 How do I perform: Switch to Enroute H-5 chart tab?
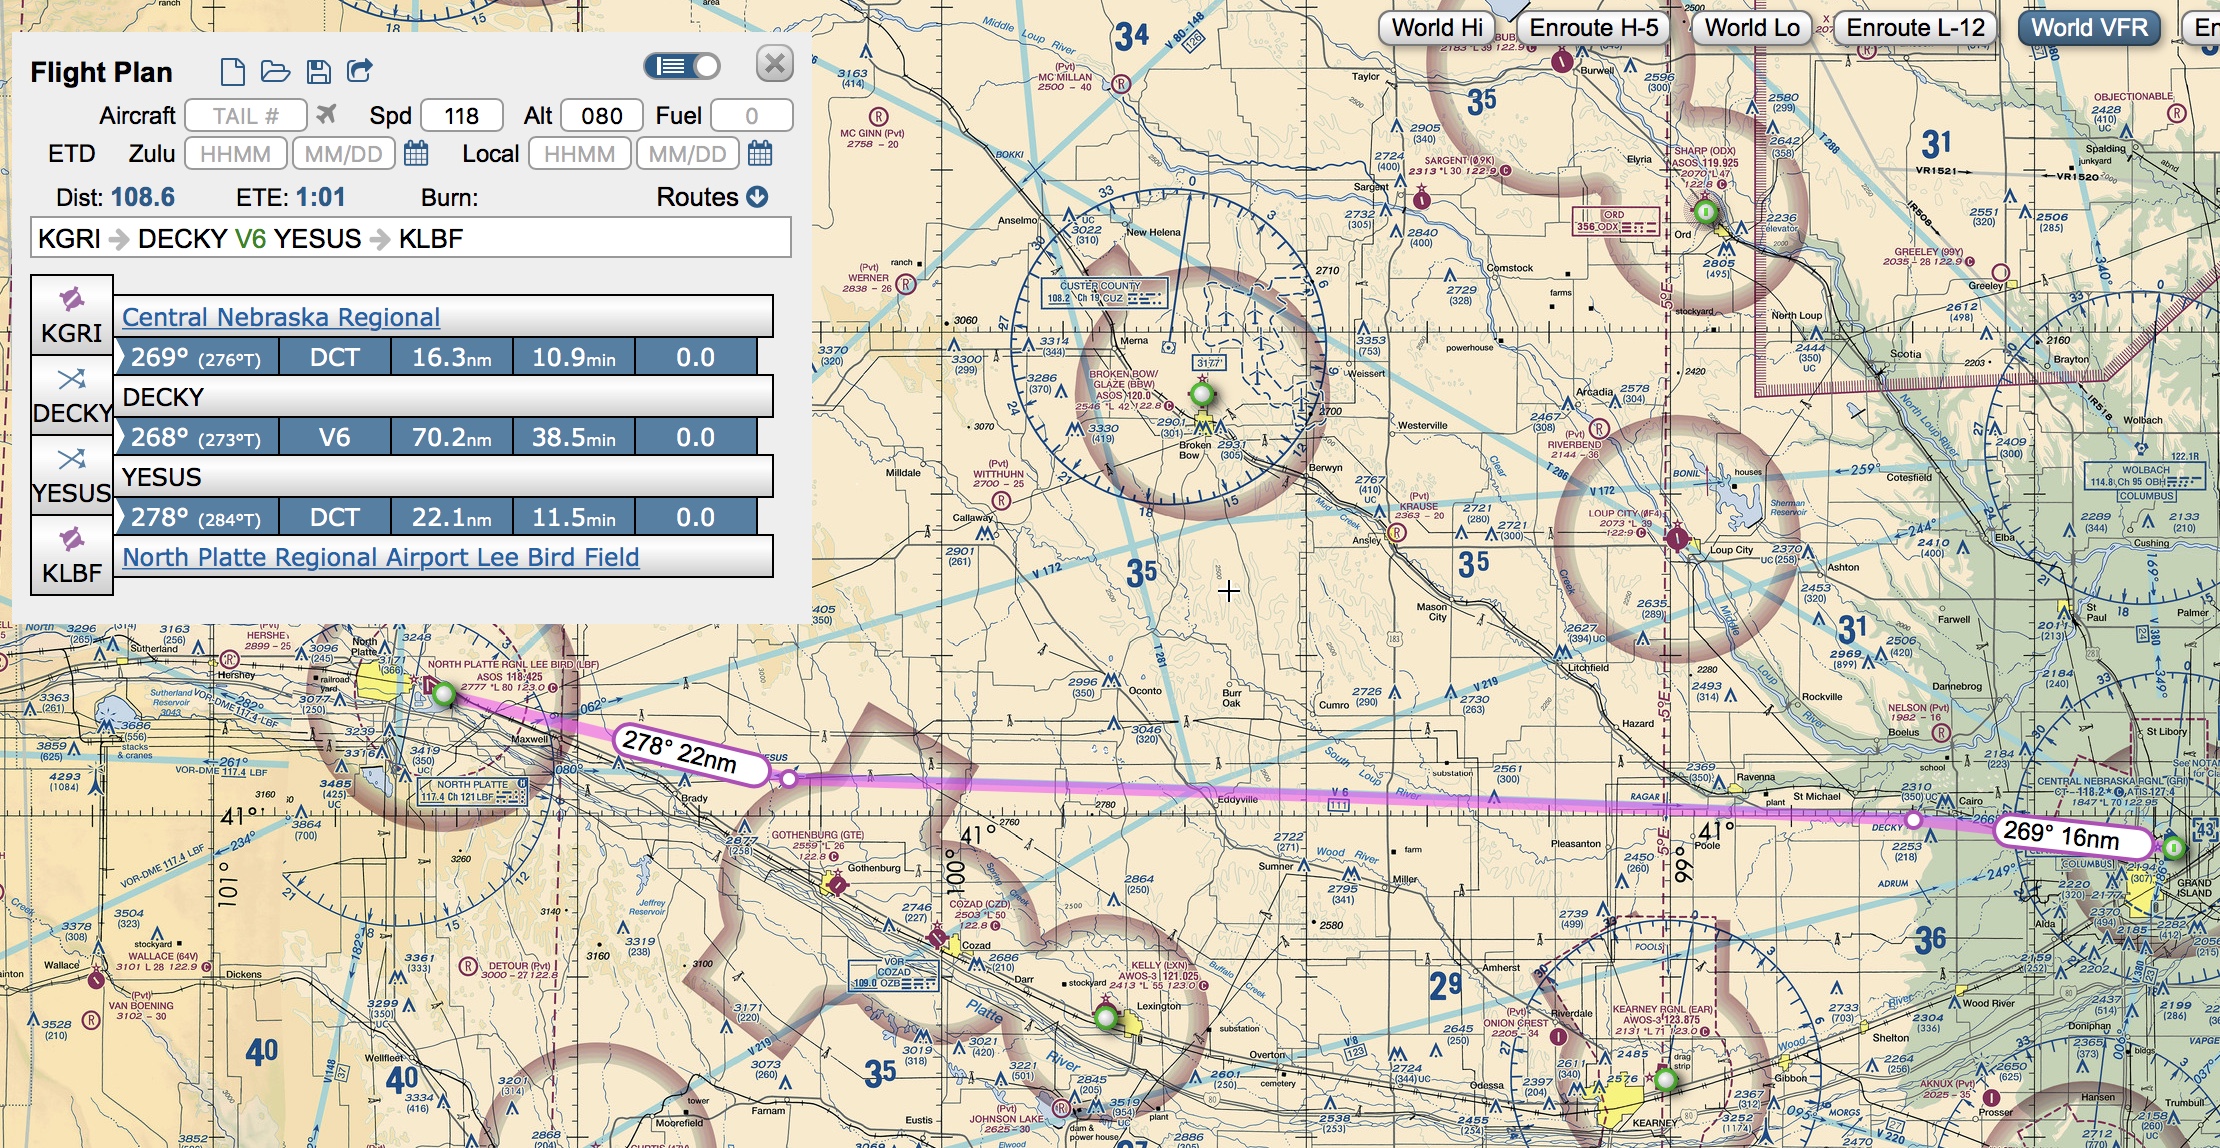point(1594,28)
